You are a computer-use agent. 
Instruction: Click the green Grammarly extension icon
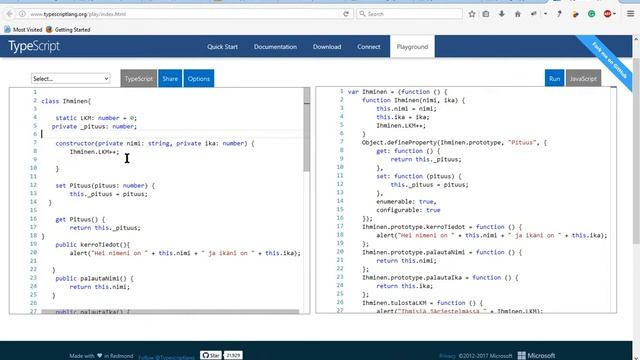[x=591, y=14]
